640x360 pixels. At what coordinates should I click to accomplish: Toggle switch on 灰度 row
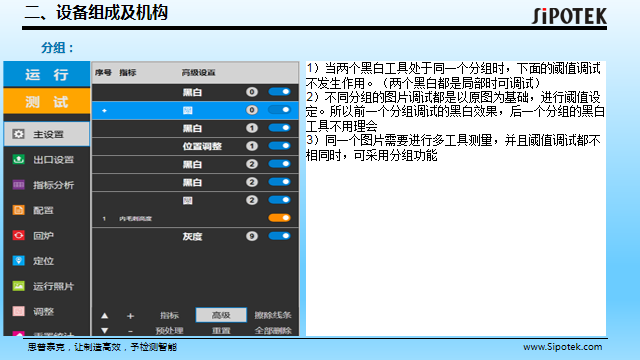tap(279, 236)
